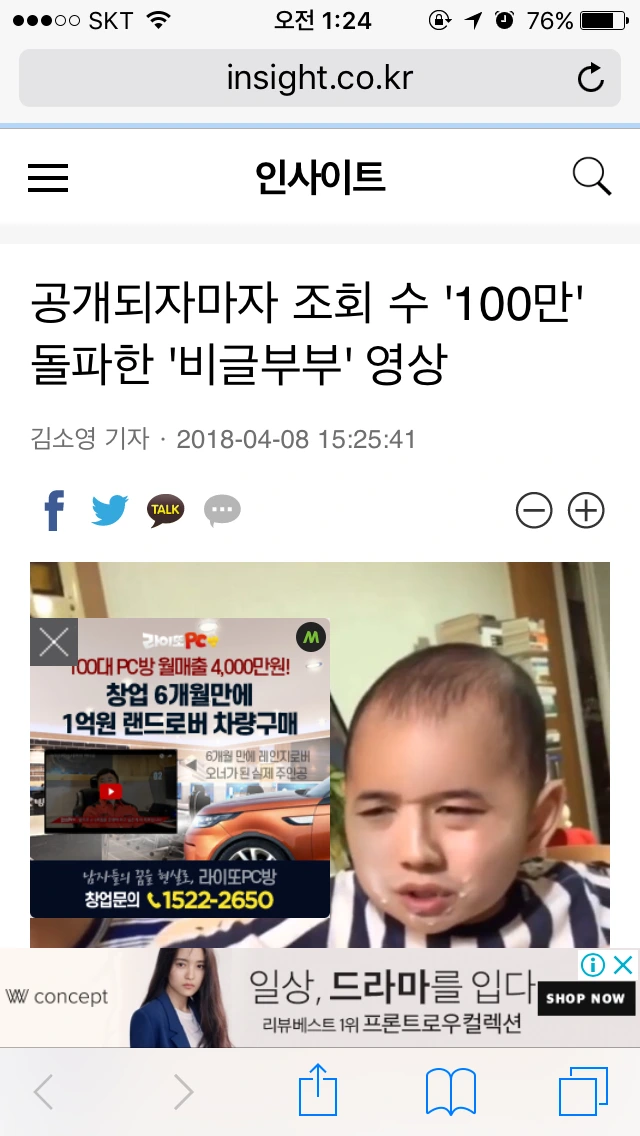Play the YouTube video in ad
The image size is (640, 1136).
pyautogui.click(x=110, y=791)
